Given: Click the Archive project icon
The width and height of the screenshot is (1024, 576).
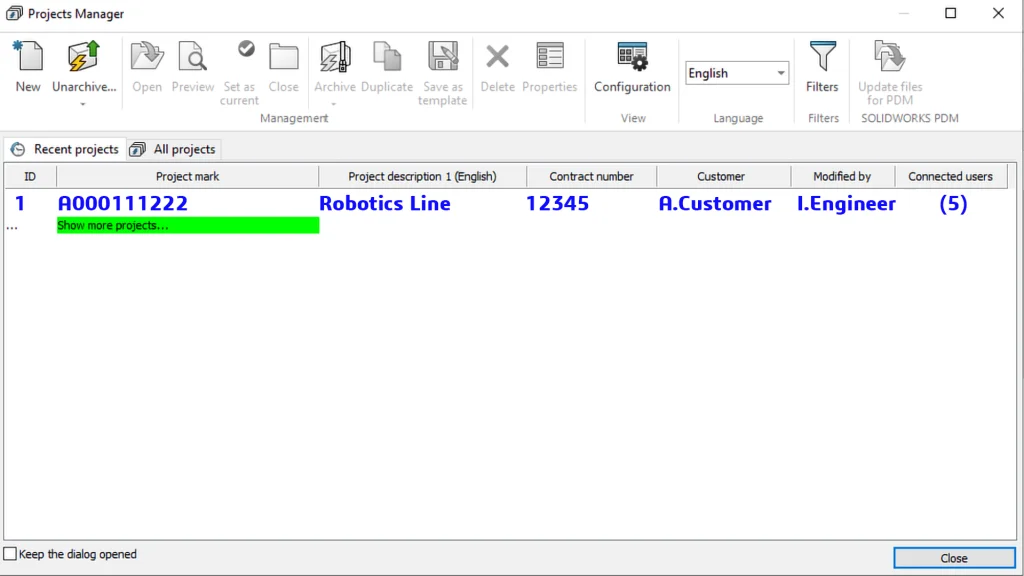Looking at the screenshot, I should tap(335, 58).
